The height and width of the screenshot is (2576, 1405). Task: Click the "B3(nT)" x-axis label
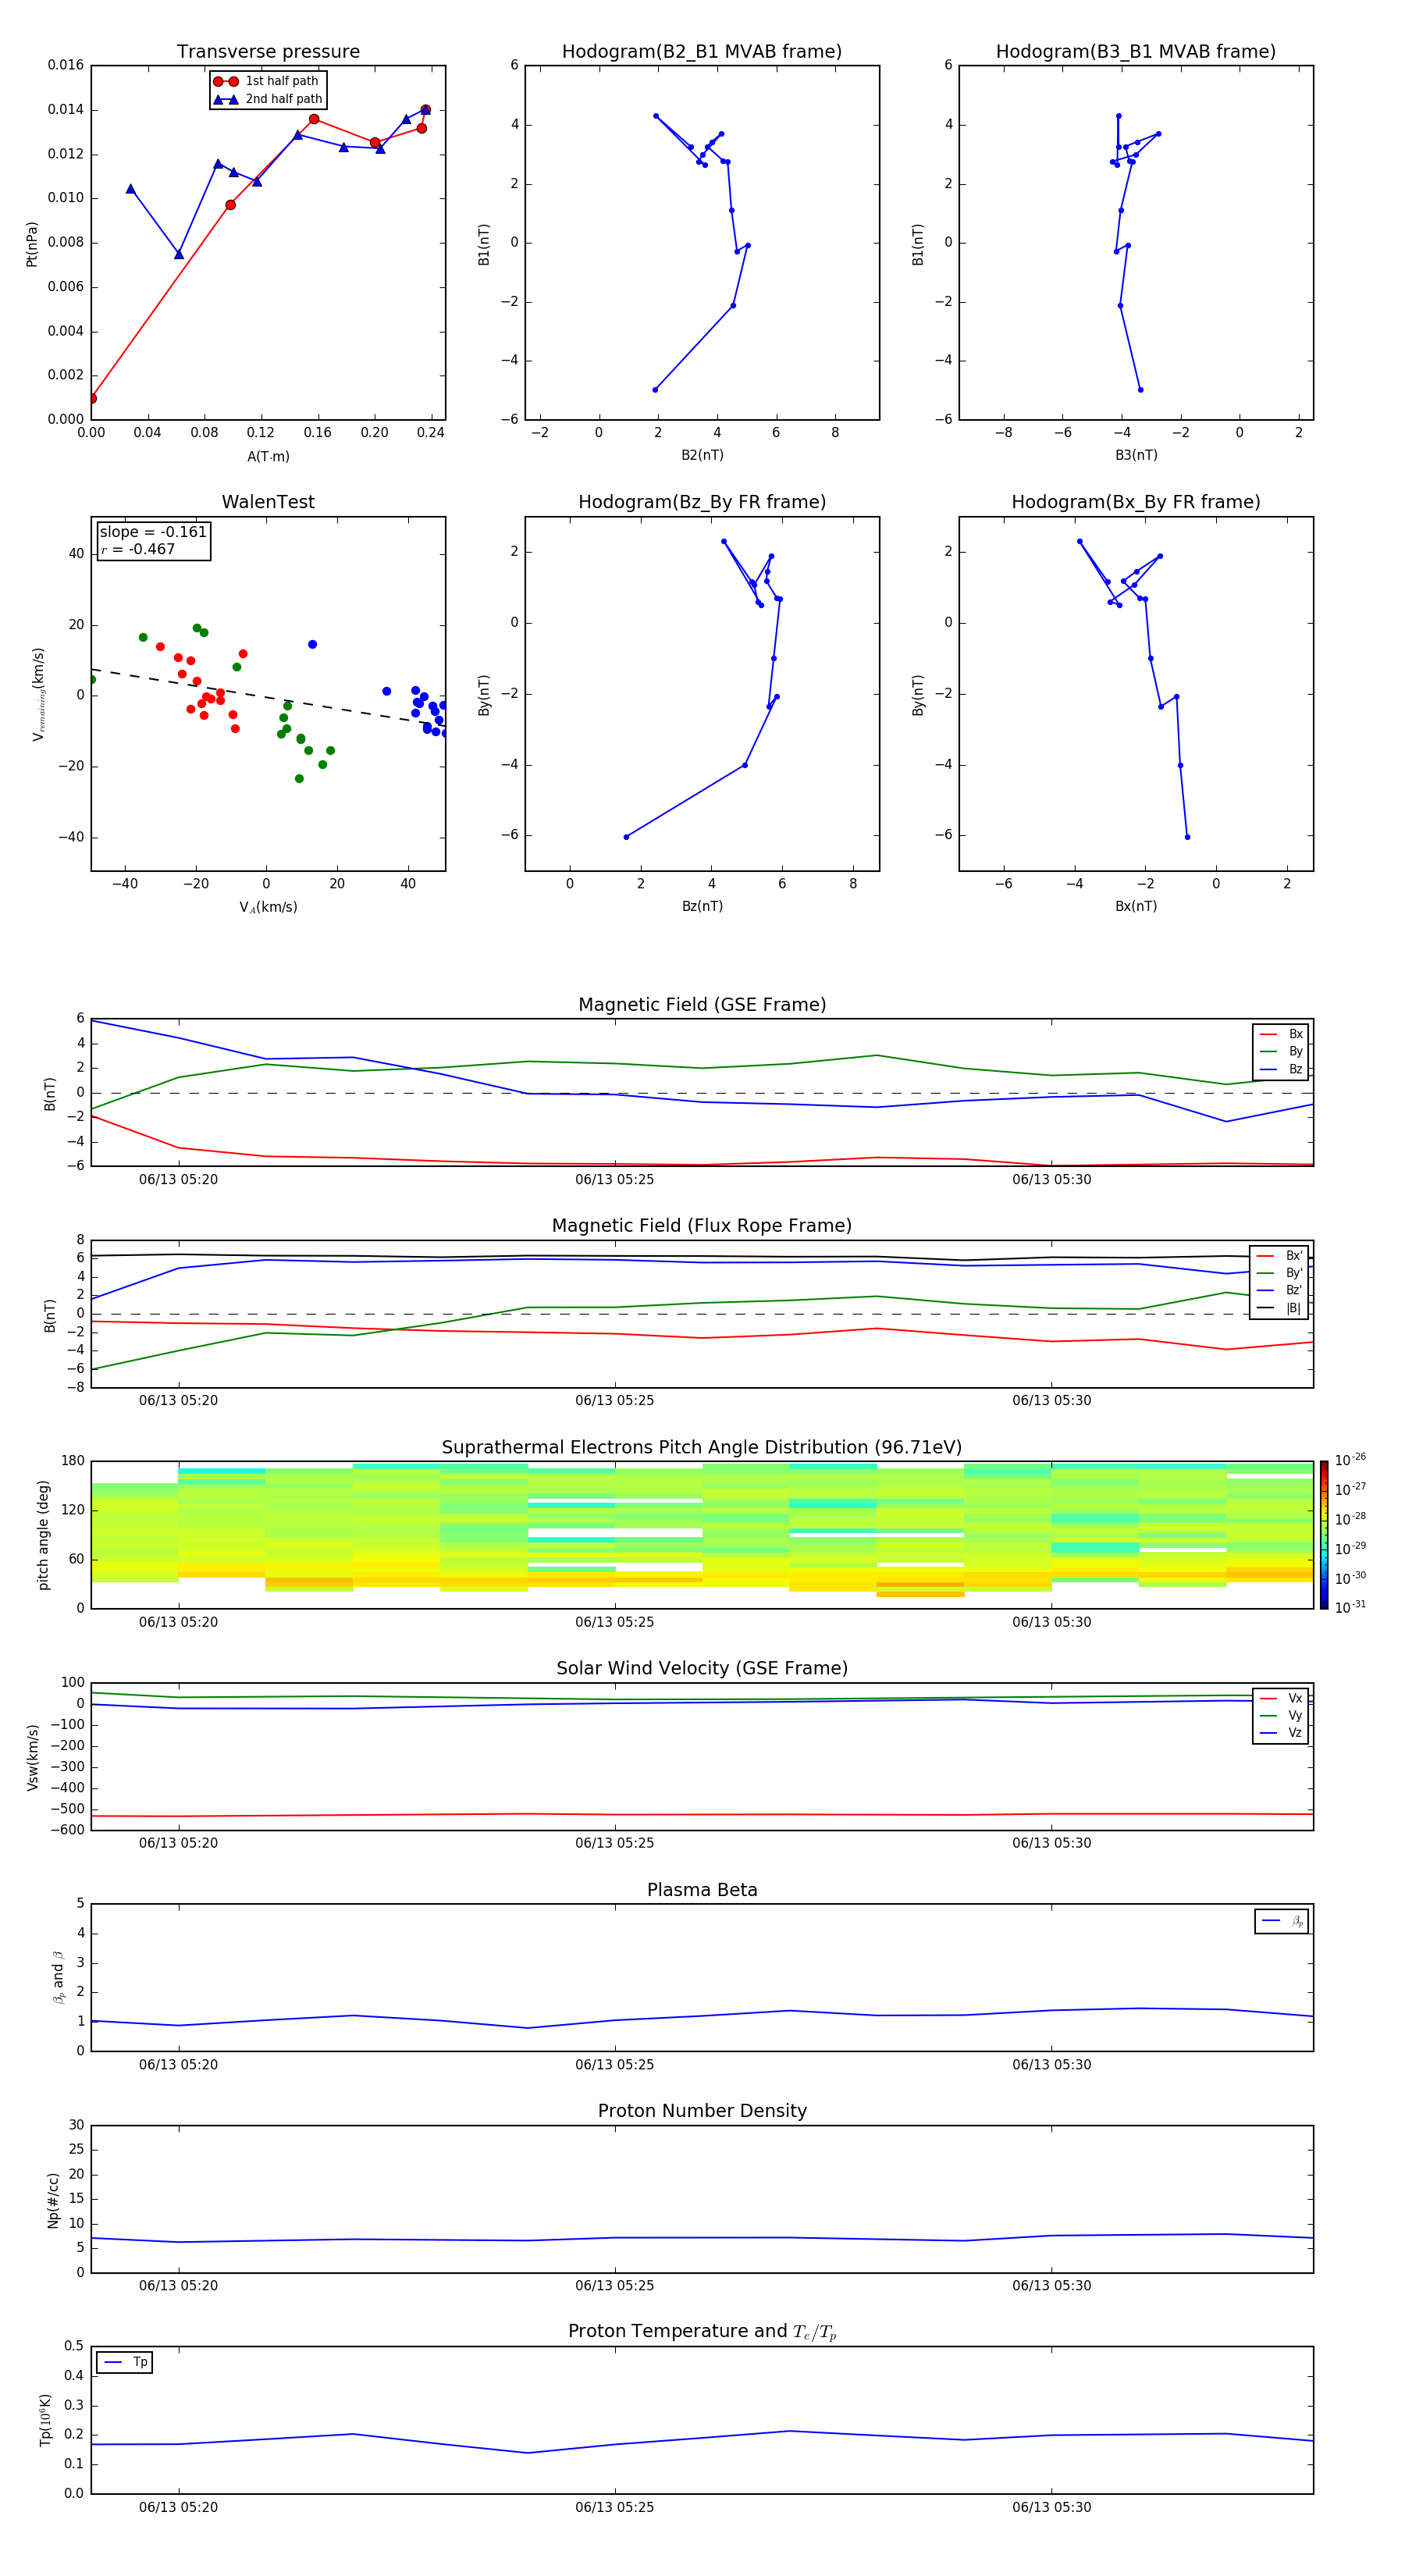1136,456
